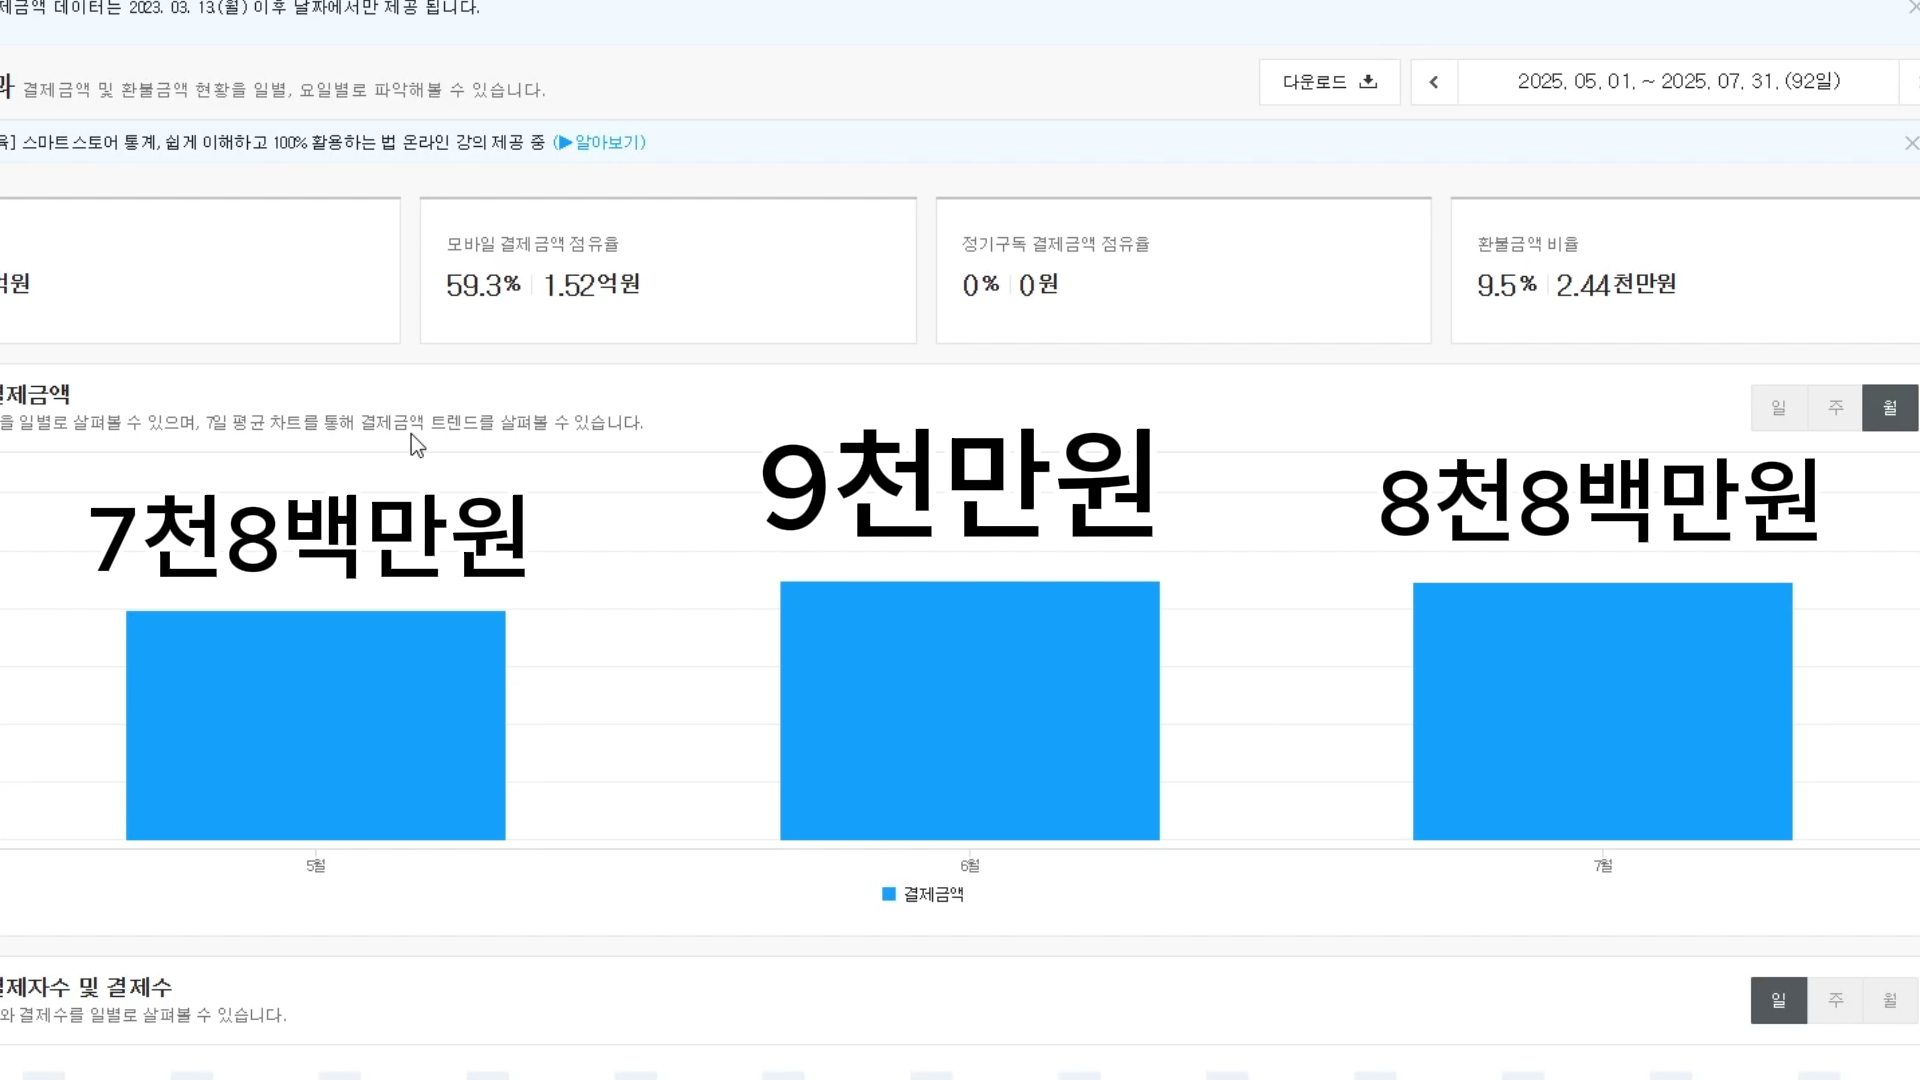Switch payment amount chart to 주 view
Viewport: 1920px width, 1080px height.
tap(1835, 408)
